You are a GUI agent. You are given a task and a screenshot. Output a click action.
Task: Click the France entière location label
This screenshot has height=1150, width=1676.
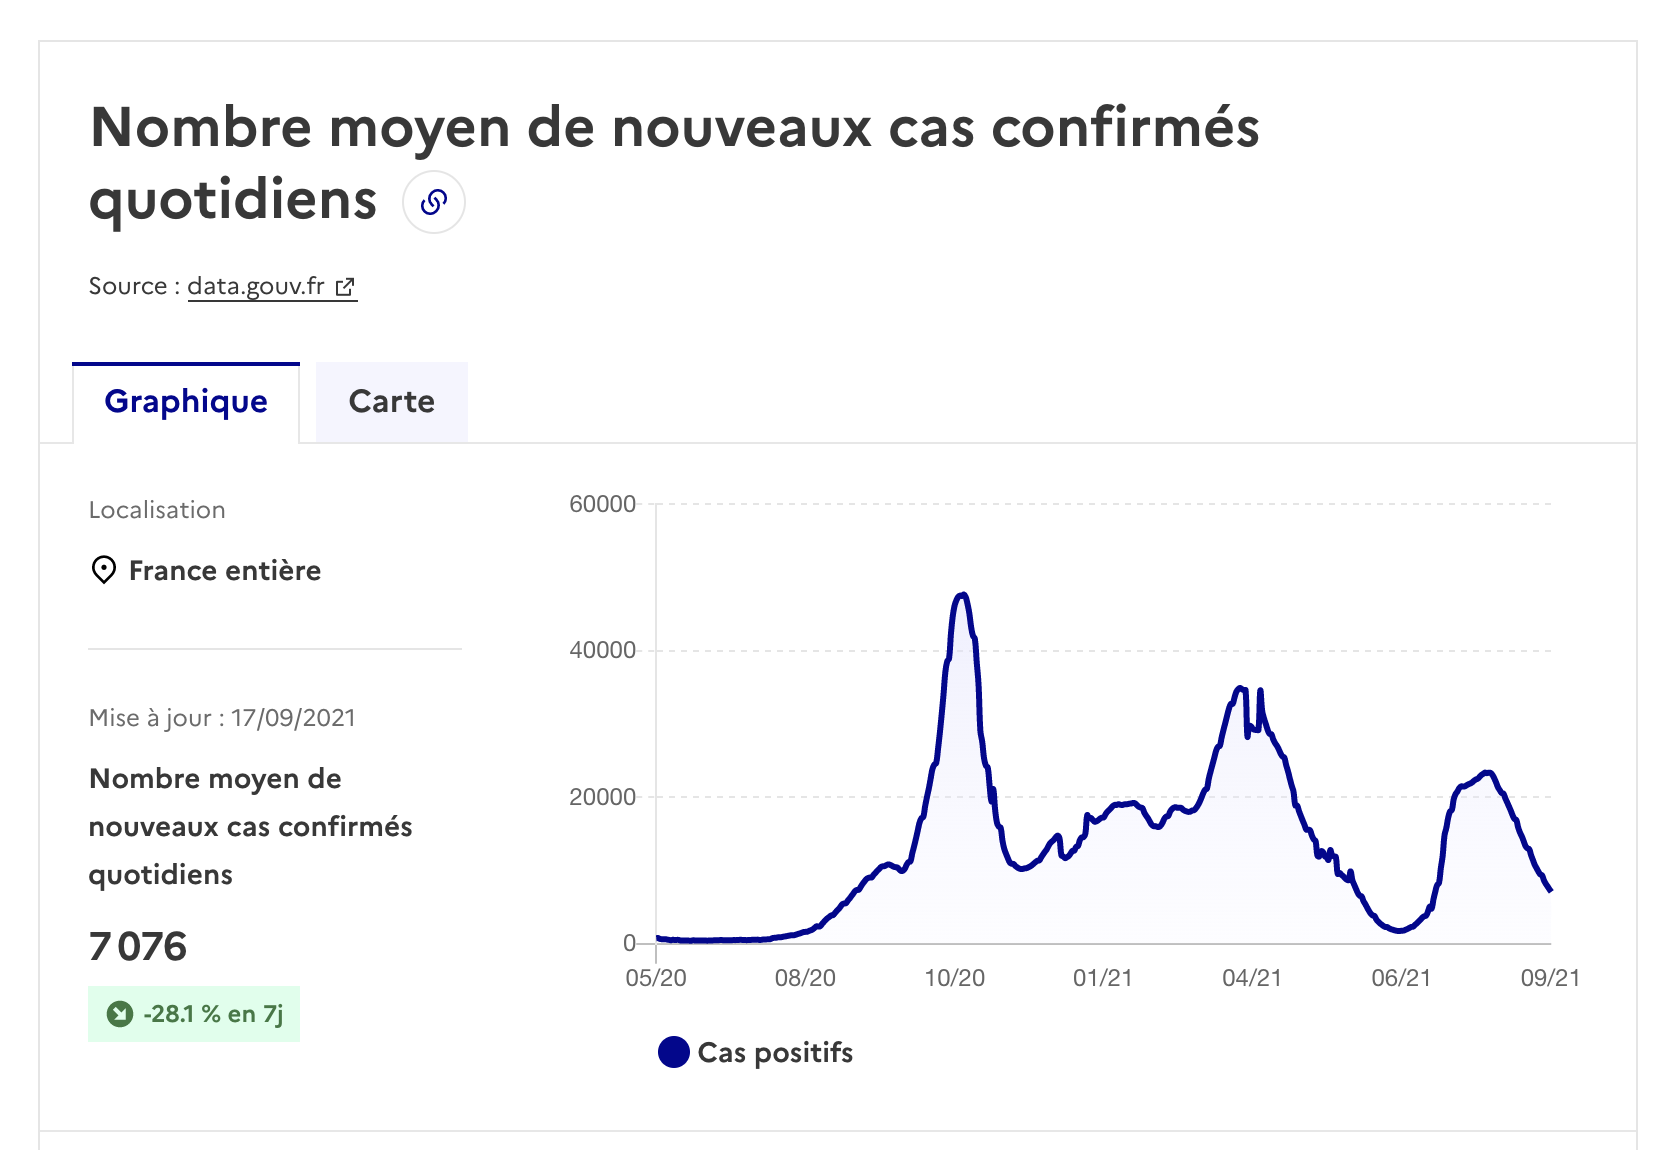pos(225,570)
